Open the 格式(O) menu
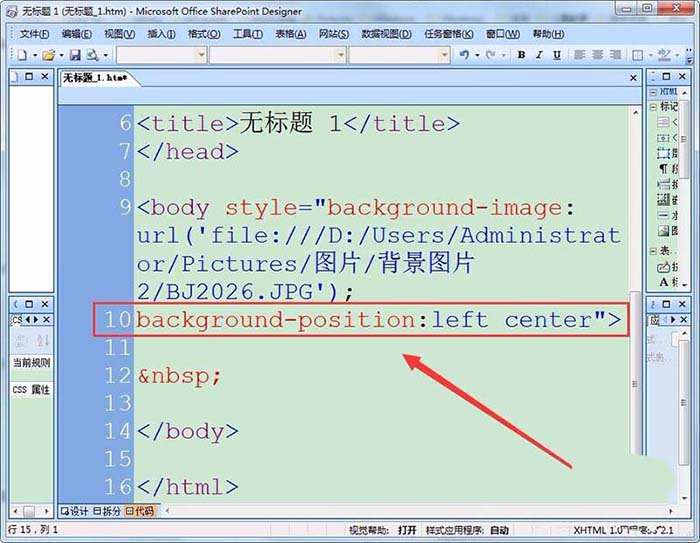Screen dimensions: 700x543 pos(204,33)
